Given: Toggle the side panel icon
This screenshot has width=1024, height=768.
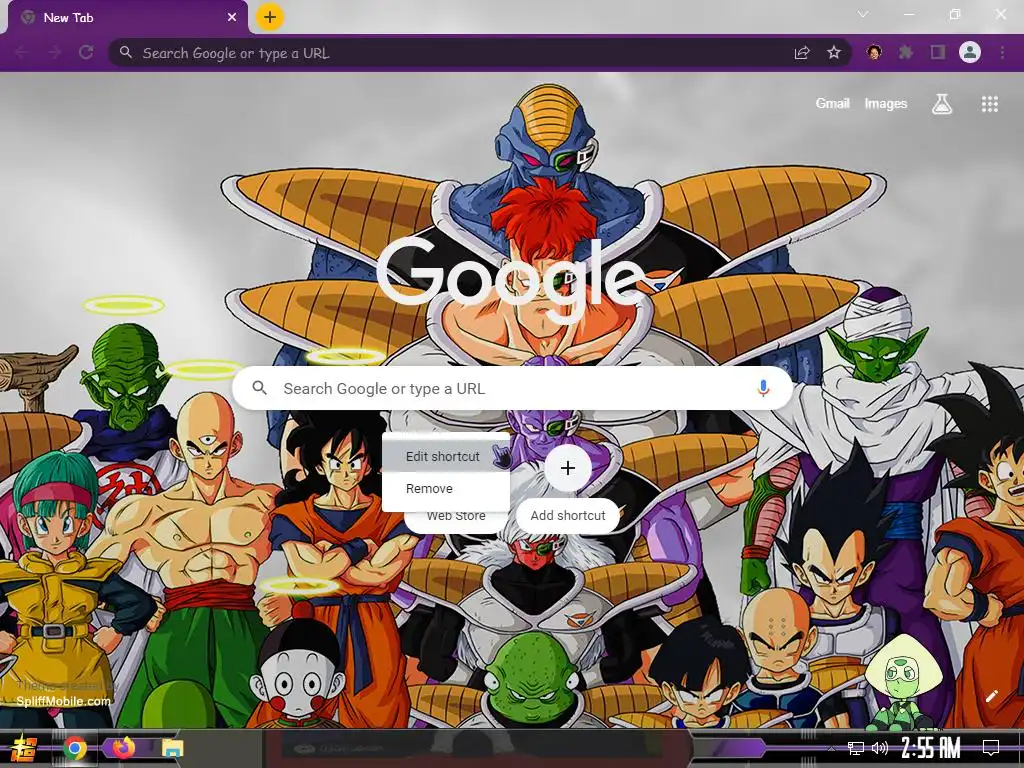Looking at the screenshot, I should [x=938, y=52].
